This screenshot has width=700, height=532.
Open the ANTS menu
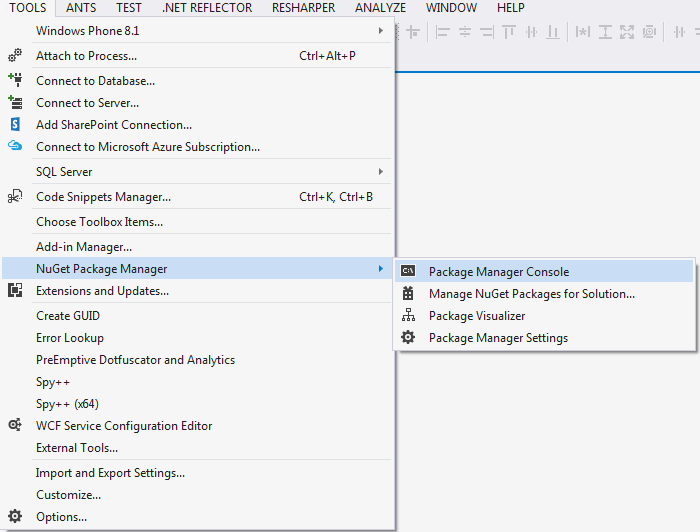[x=81, y=8]
